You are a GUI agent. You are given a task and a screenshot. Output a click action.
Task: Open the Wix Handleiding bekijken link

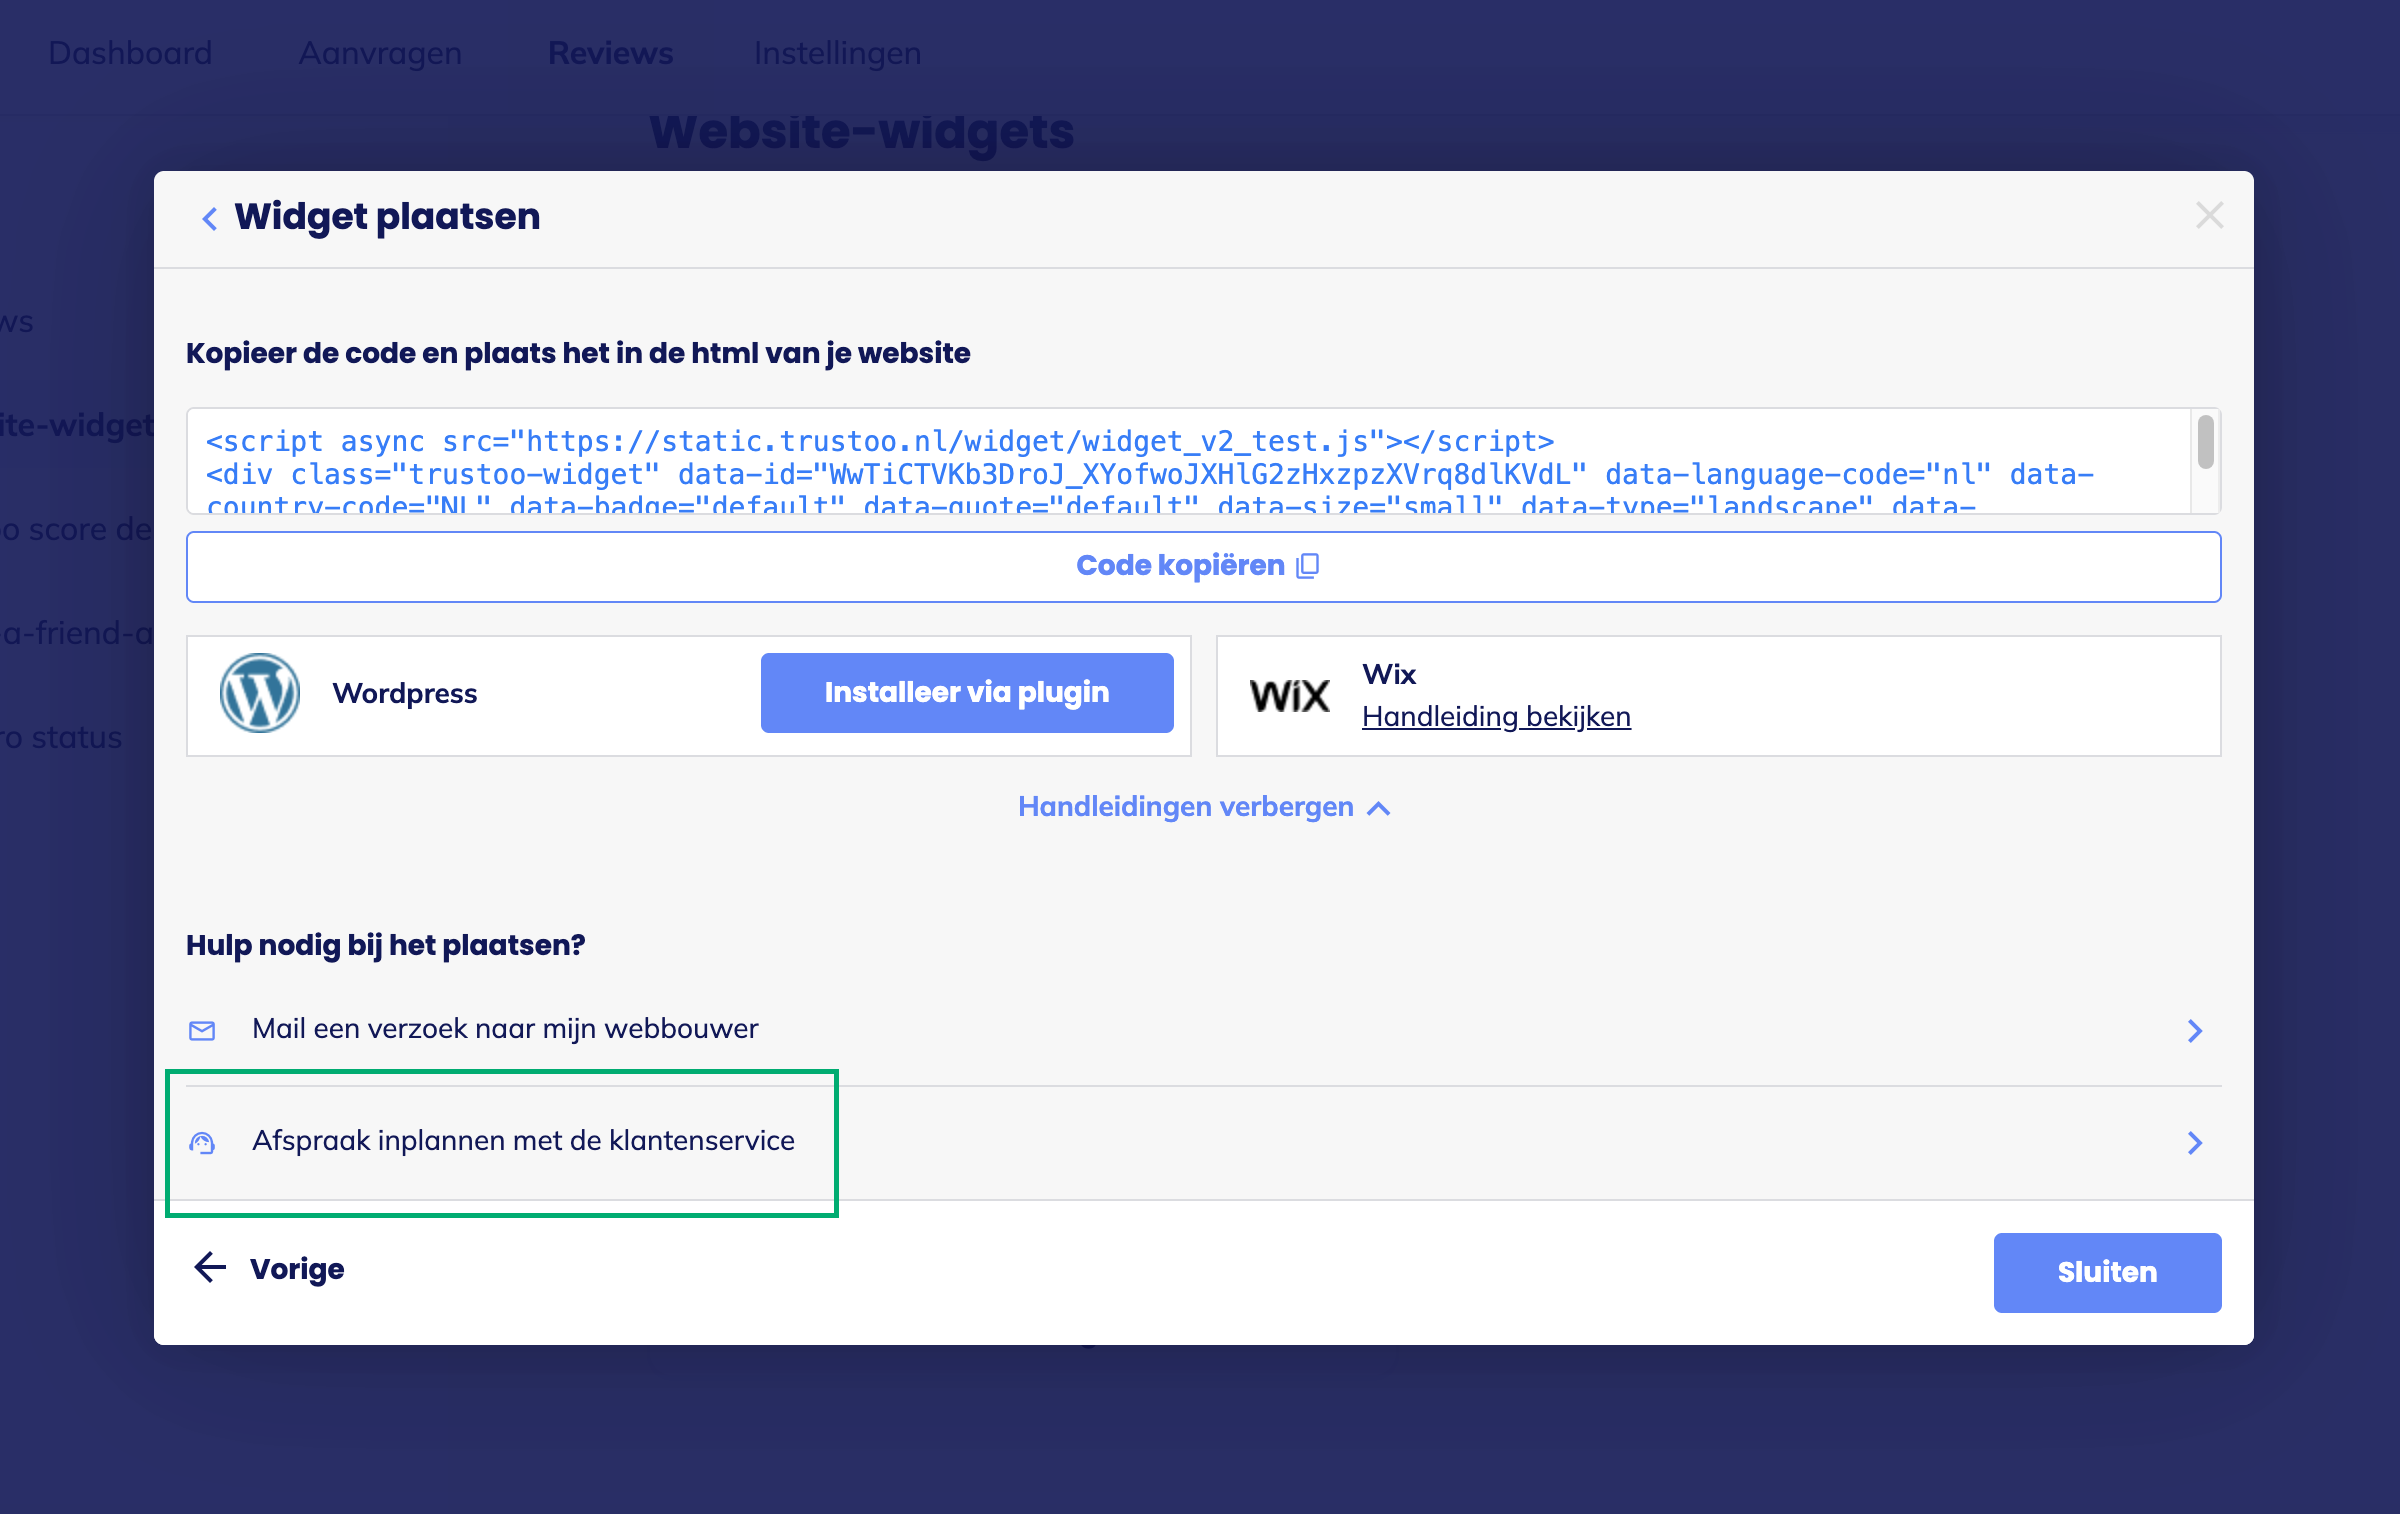point(1496,716)
